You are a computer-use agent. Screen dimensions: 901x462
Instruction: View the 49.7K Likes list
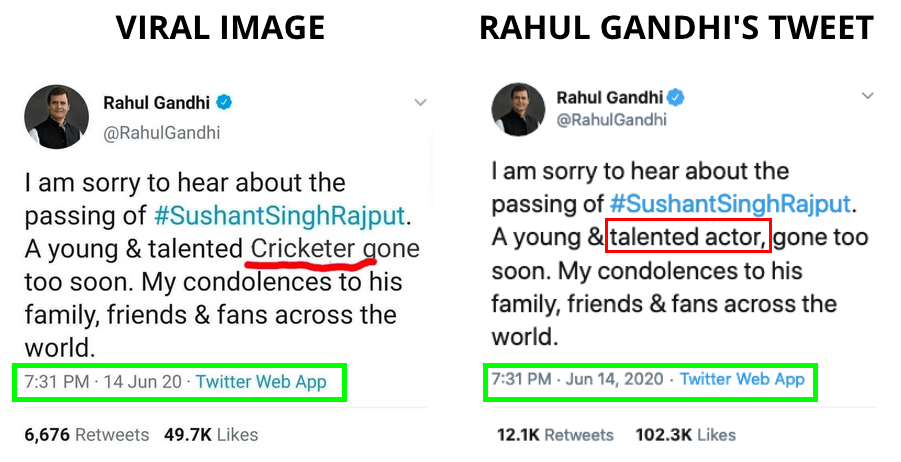pyautogui.click(x=211, y=435)
